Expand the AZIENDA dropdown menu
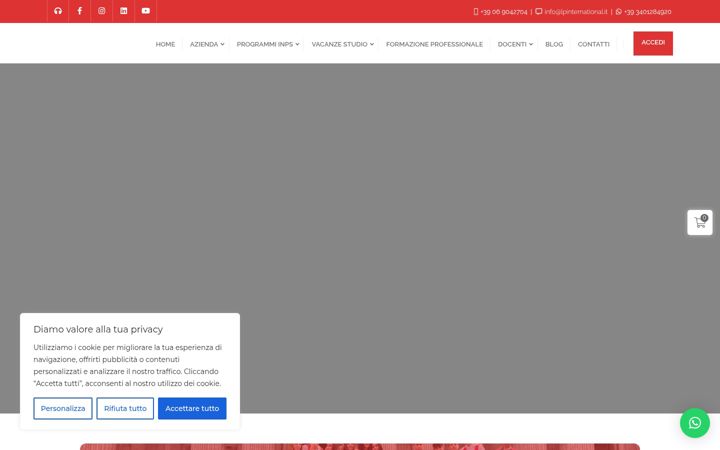This screenshot has height=450, width=720. tap(207, 44)
